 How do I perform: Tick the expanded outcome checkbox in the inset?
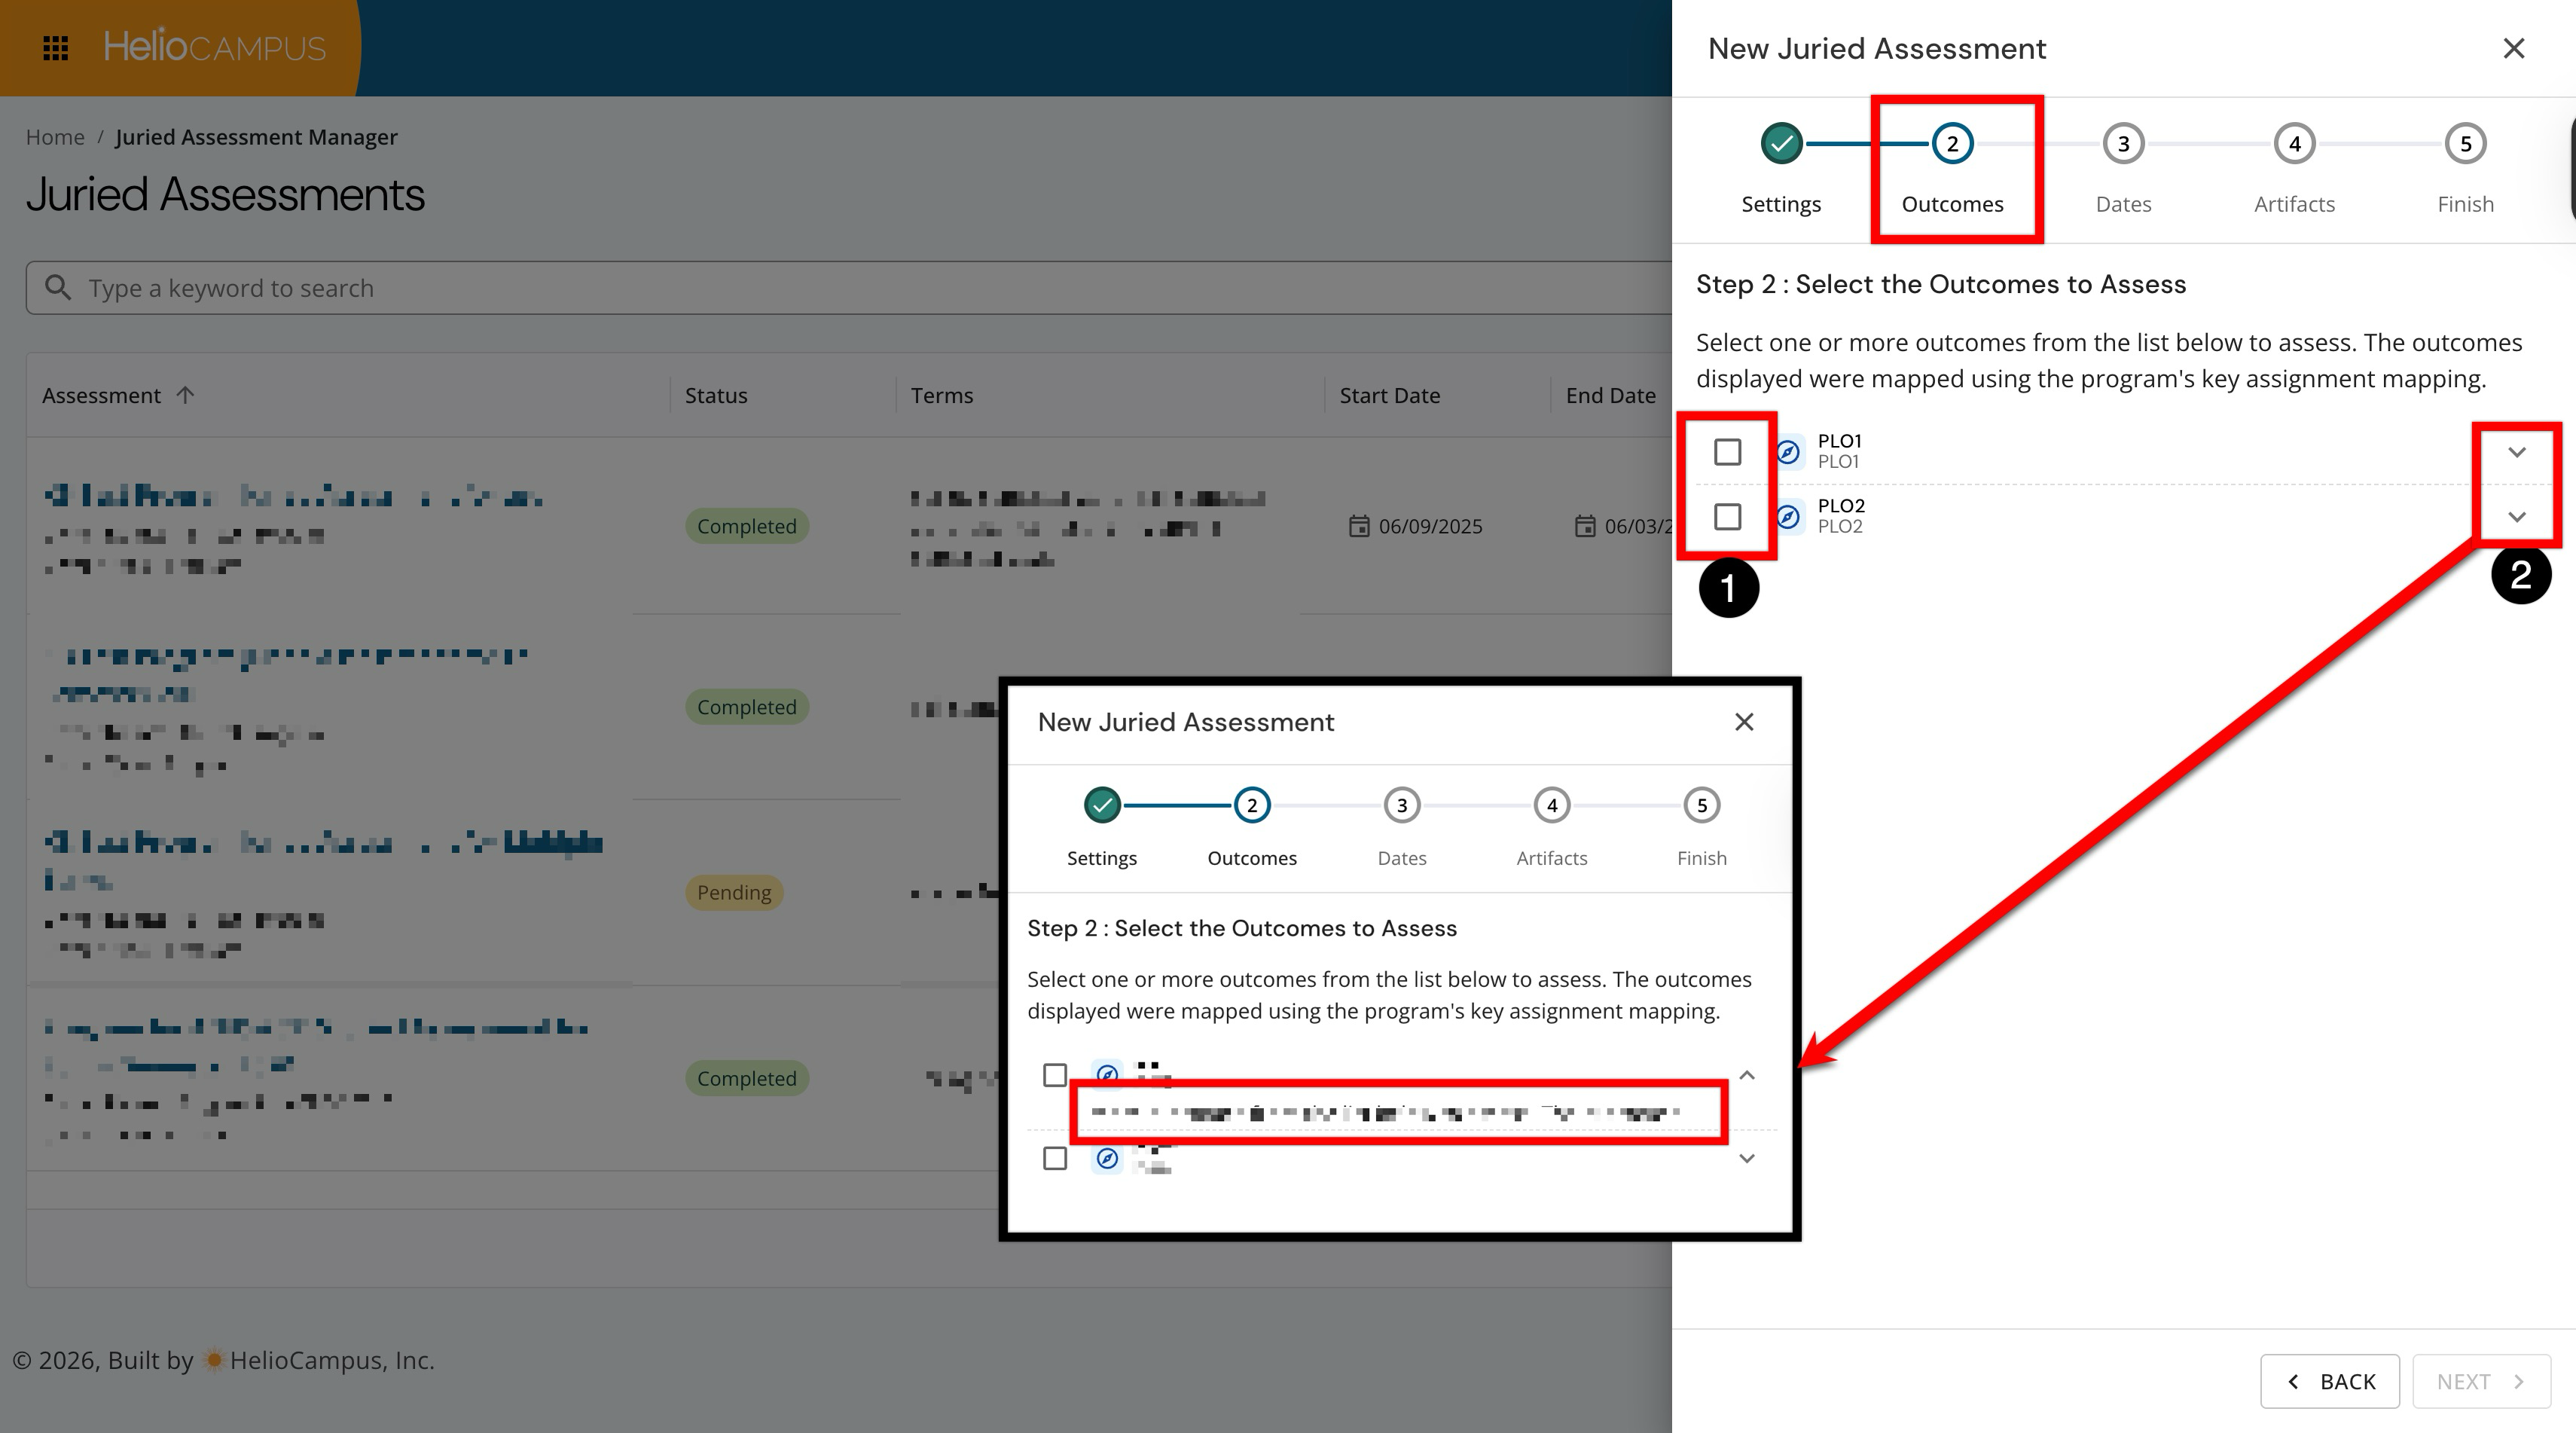point(1054,1075)
